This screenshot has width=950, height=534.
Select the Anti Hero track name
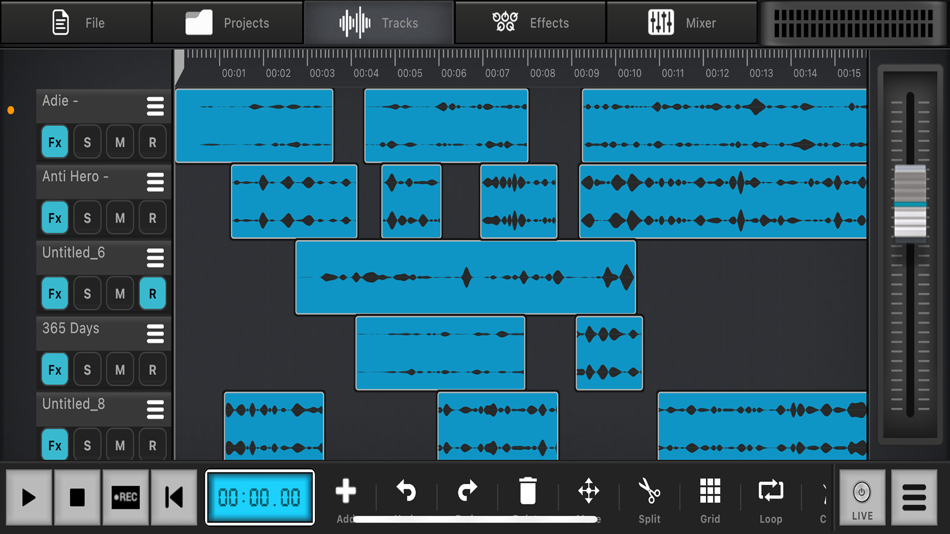click(x=75, y=176)
